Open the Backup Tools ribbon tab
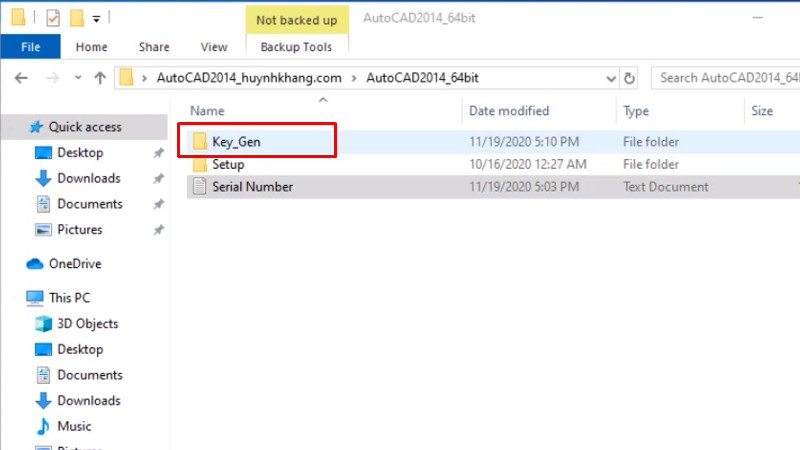Image resolution: width=800 pixels, height=450 pixels. pos(295,46)
